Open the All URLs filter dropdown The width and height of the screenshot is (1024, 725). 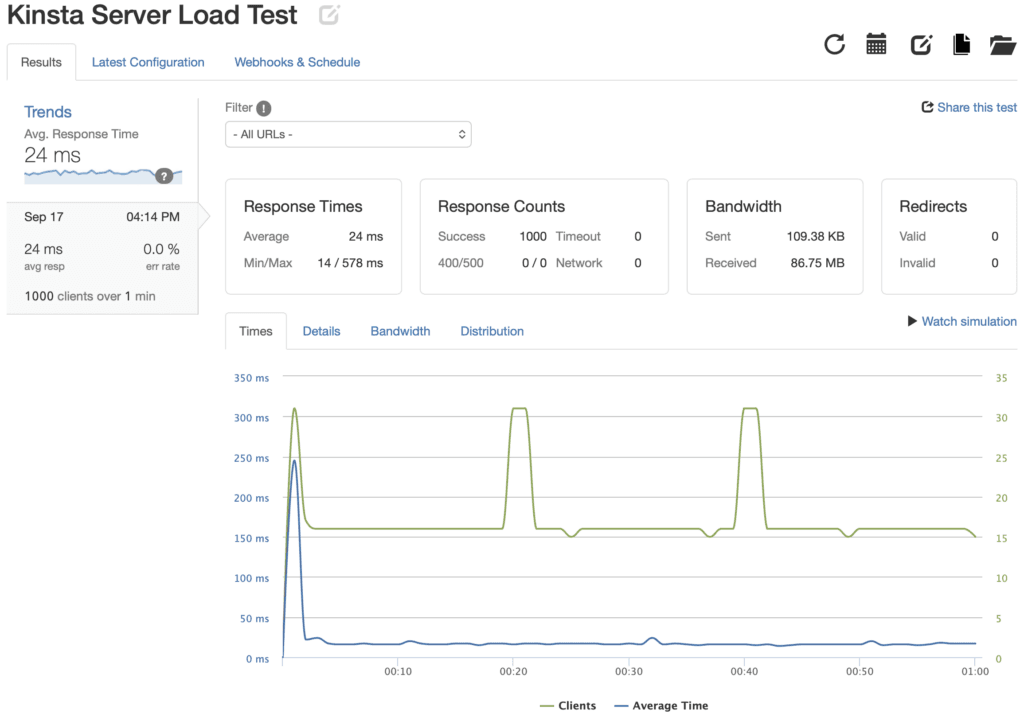tap(348, 135)
